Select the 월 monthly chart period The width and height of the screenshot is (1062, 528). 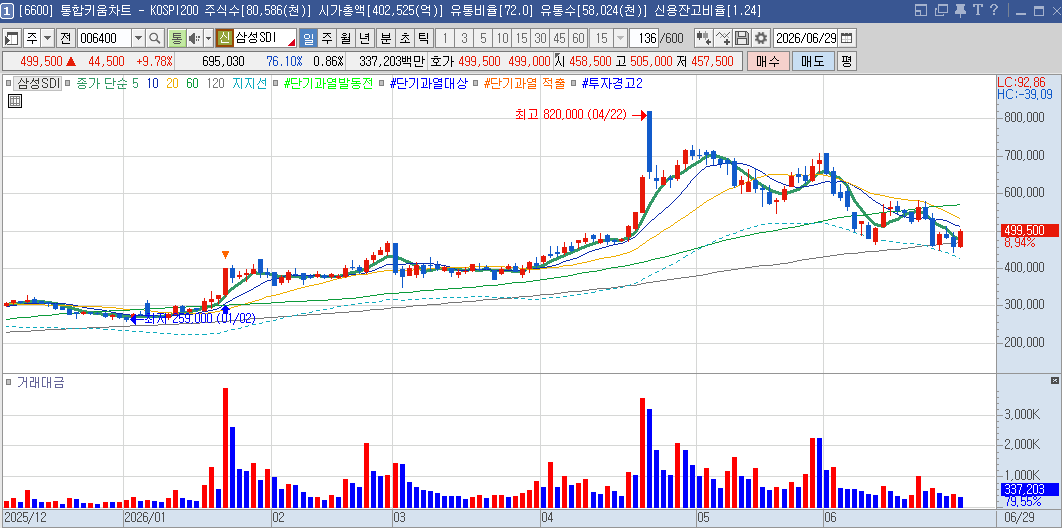point(346,38)
